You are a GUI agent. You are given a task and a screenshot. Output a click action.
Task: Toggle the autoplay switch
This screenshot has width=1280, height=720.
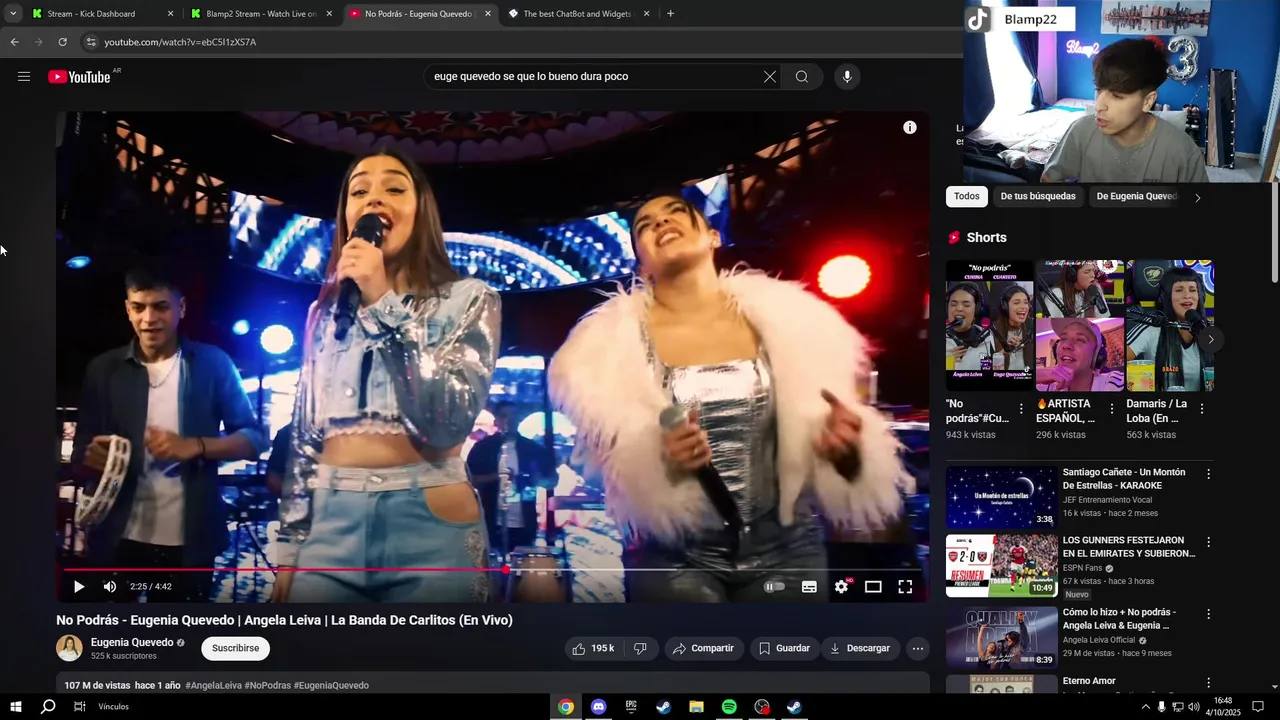(x=775, y=587)
